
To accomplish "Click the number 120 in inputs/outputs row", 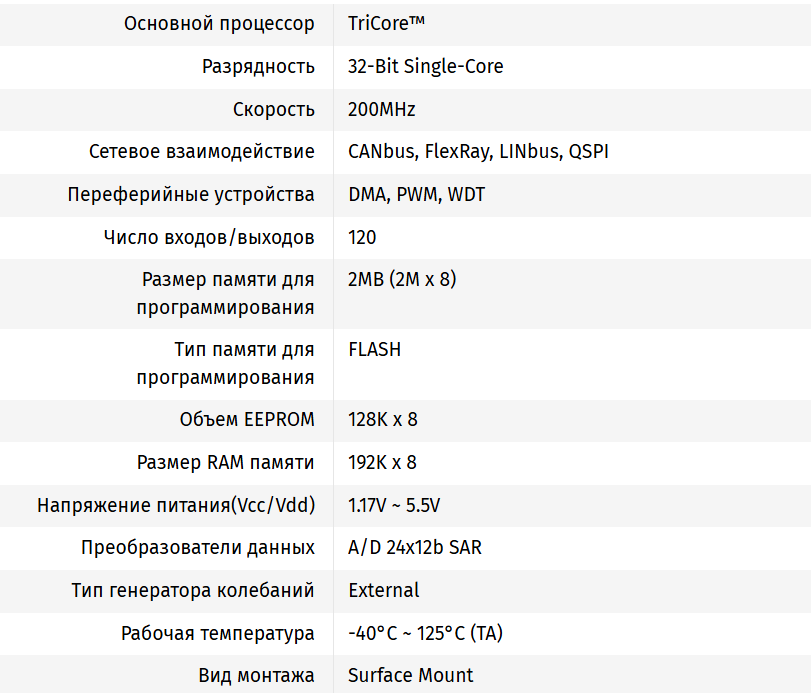I will [x=362, y=237].
